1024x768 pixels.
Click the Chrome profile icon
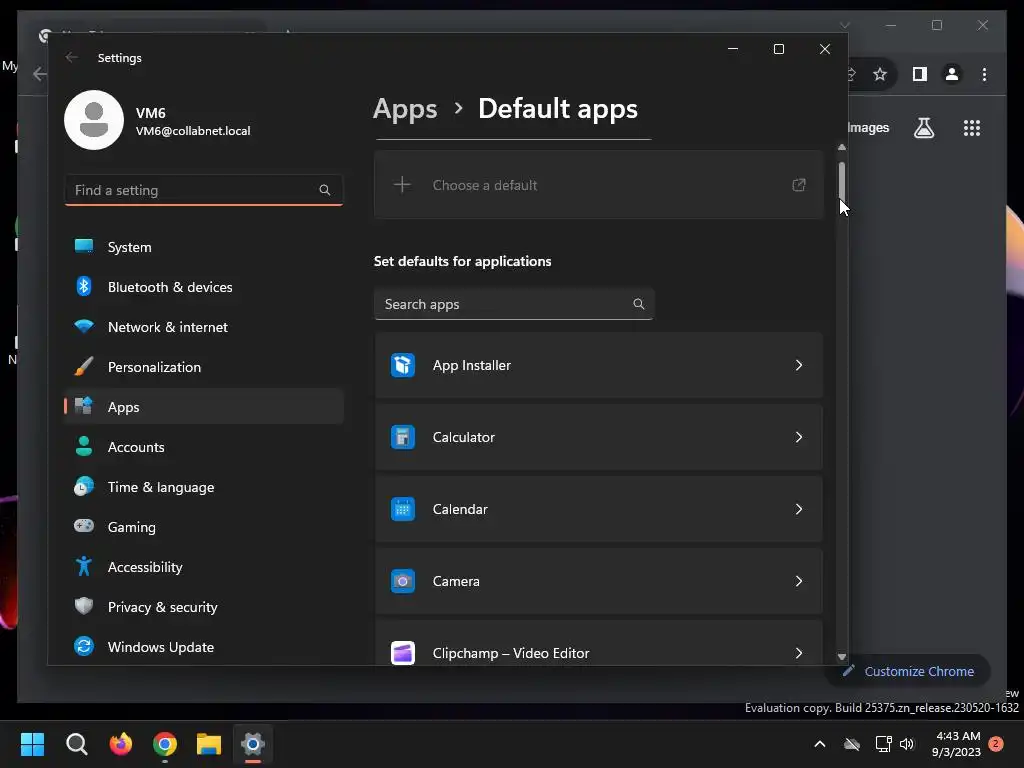pos(952,74)
